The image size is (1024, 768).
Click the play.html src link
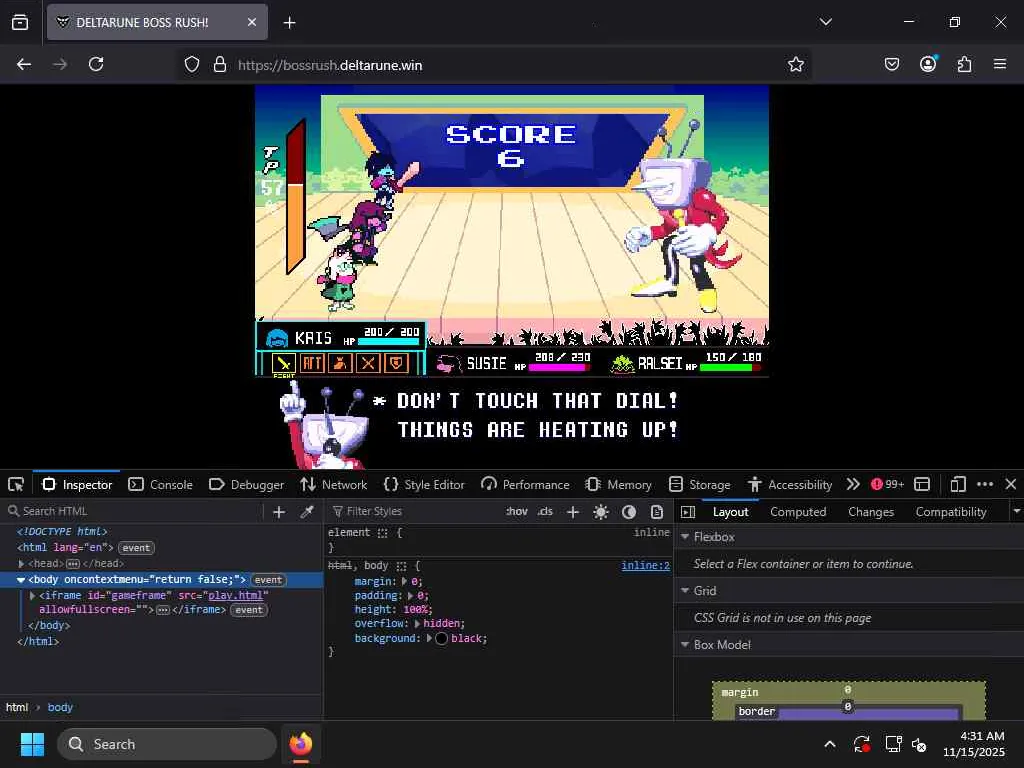[x=235, y=596]
